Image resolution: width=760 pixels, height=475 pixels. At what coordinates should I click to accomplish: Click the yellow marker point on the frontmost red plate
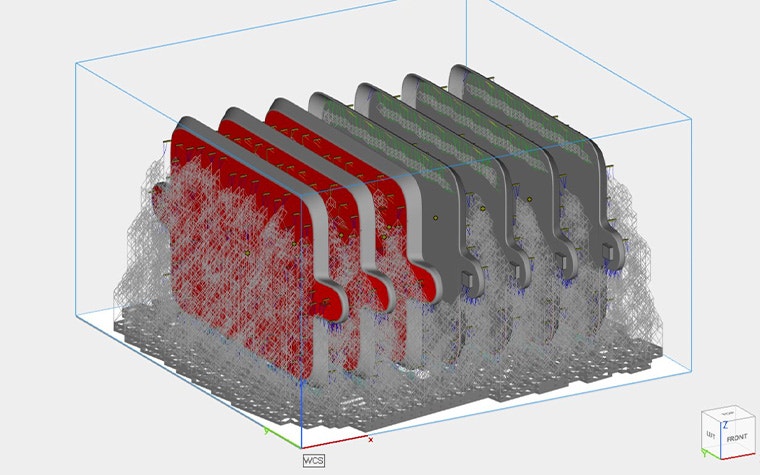(x=246, y=254)
